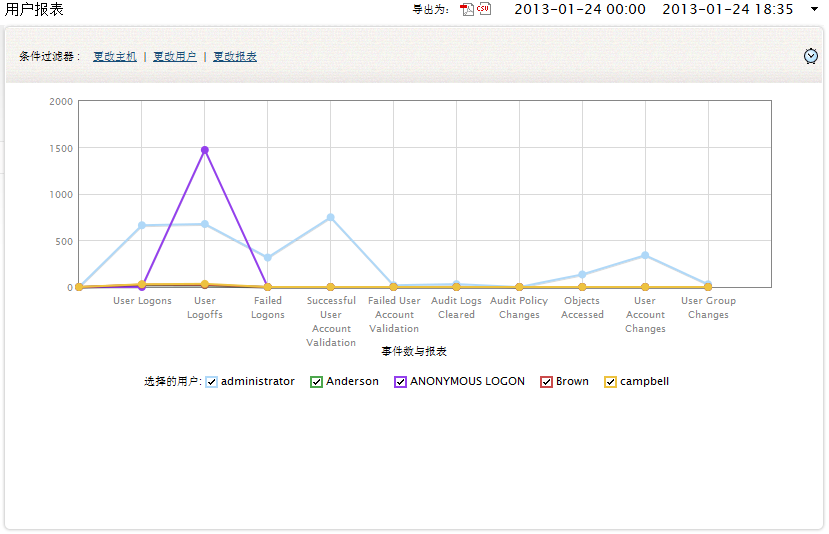
Task: Click 'User Group Changes' axis label
Action: pos(708,308)
